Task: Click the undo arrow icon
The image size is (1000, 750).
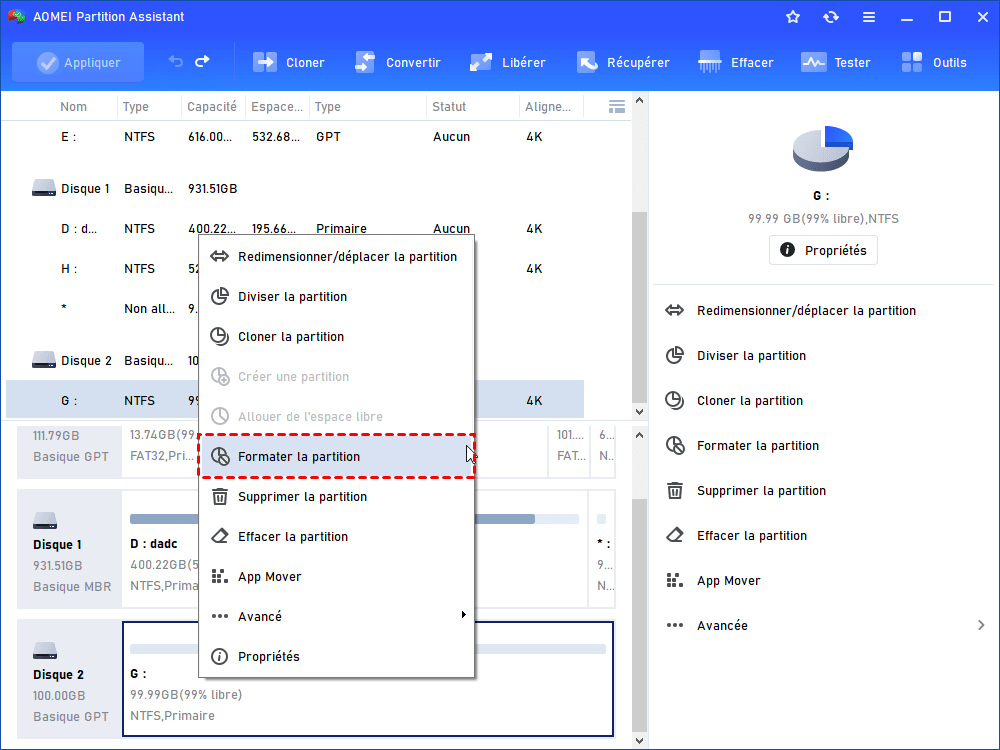Action: (176, 62)
